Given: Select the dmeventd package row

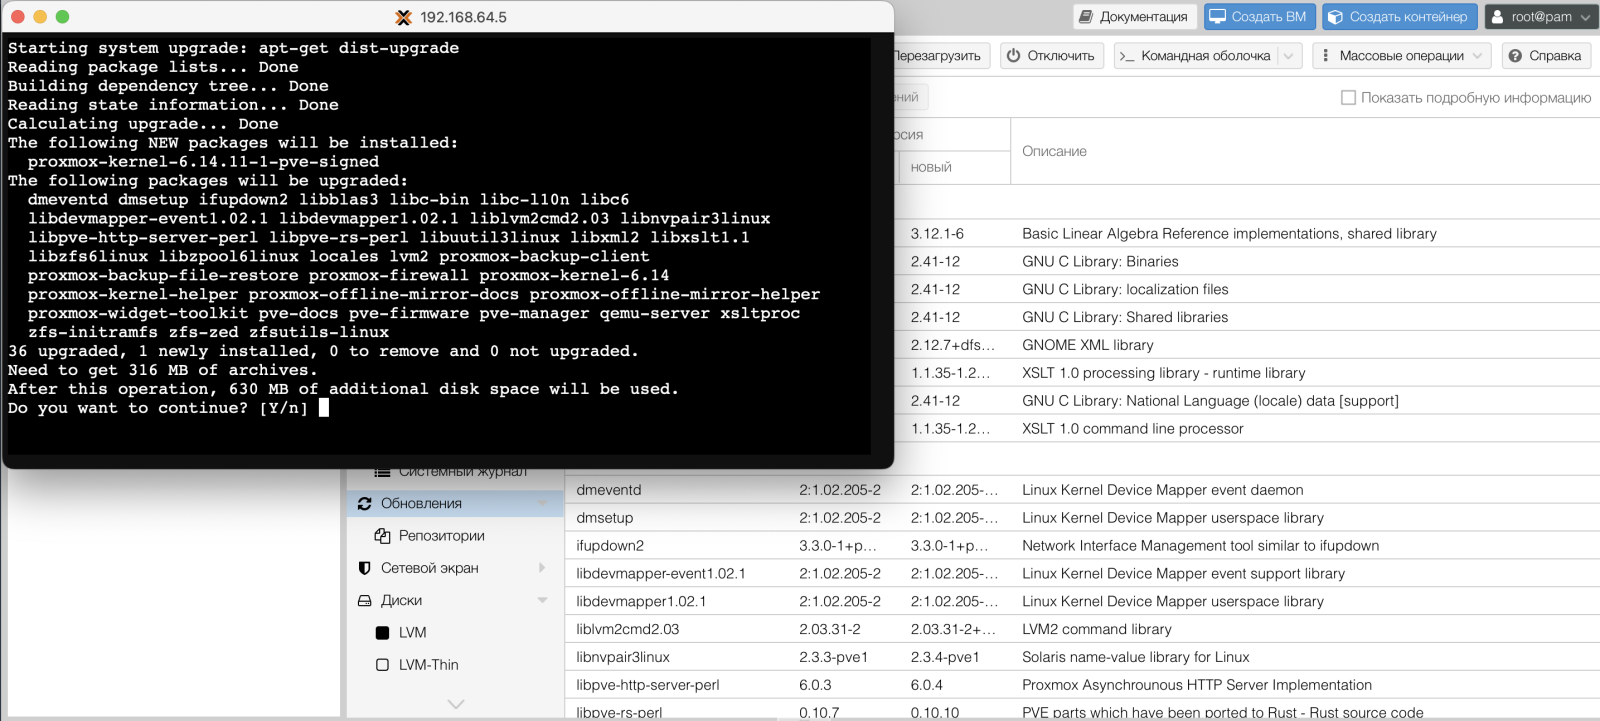Looking at the screenshot, I should click(x=1082, y=490).
